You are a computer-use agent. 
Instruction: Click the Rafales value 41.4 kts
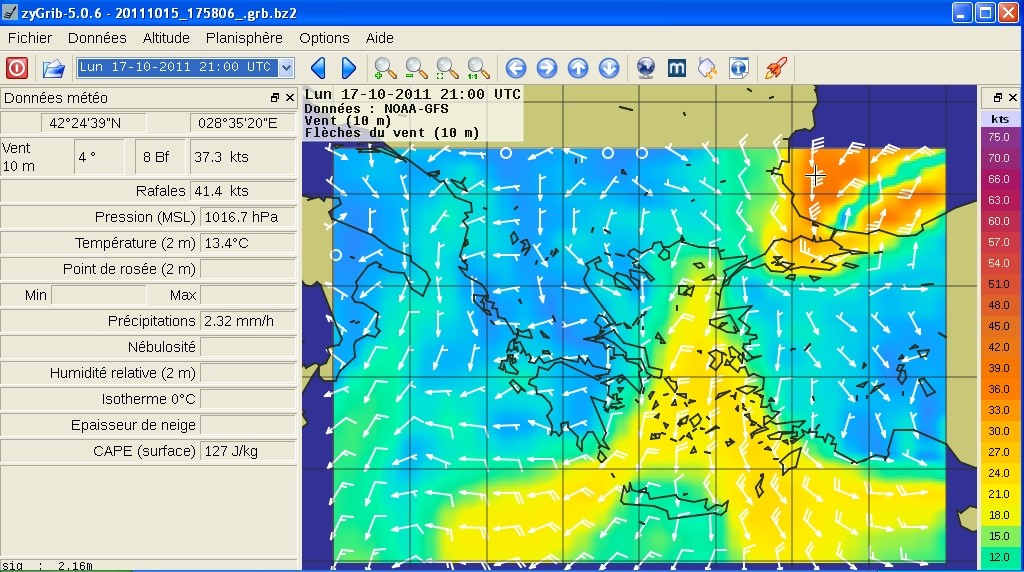[243, 191]
